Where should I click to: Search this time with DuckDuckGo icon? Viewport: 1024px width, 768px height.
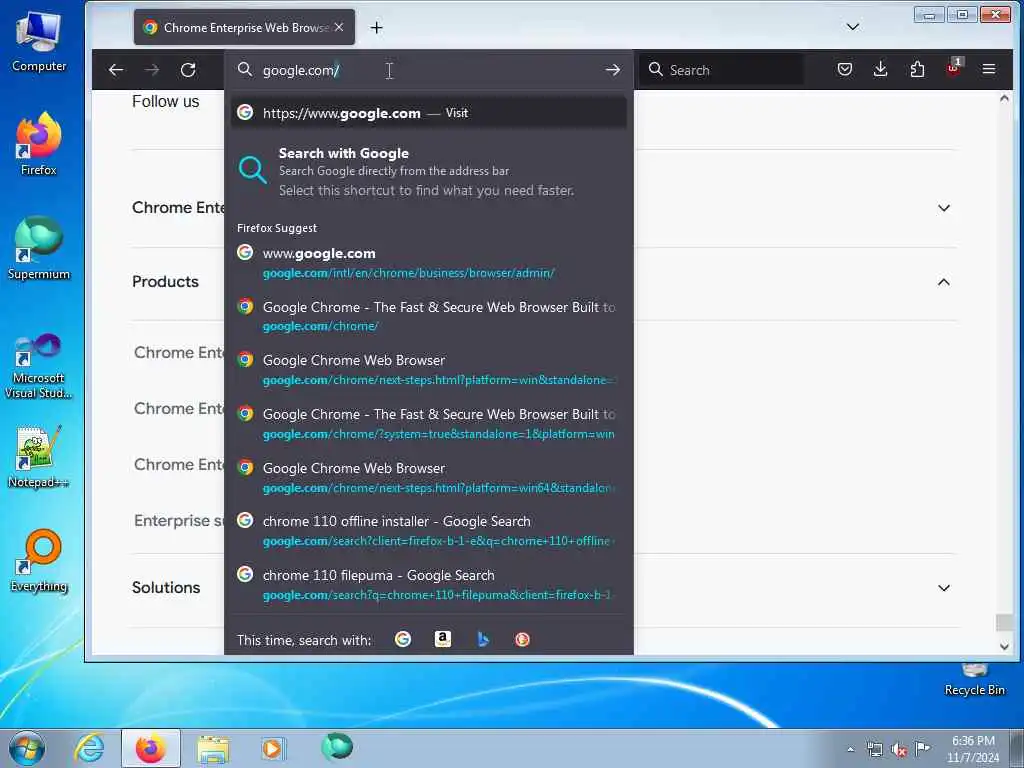pyautogui.click(x=522, y=639)
